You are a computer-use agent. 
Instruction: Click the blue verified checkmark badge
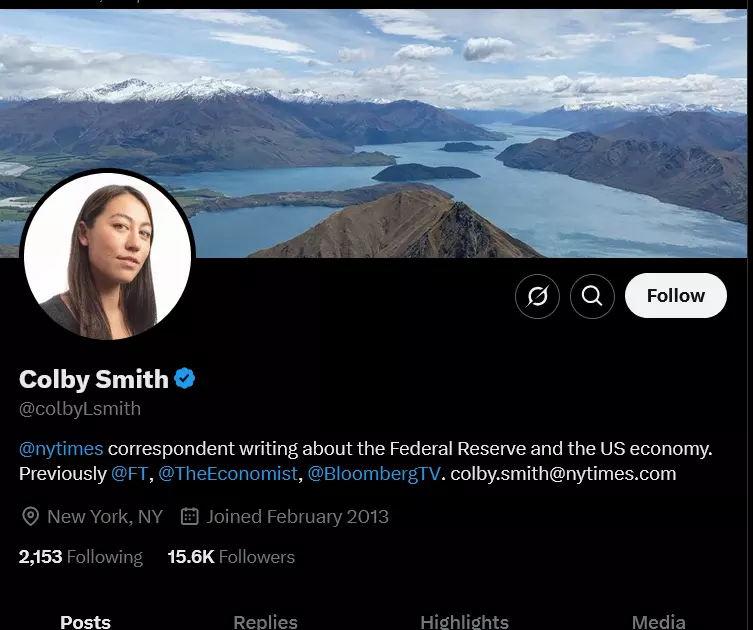click(x=184, y=378)
